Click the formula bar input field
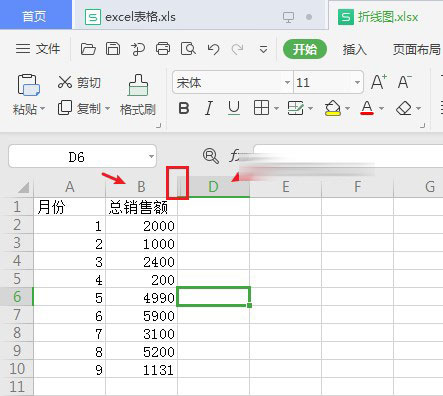The height and width of the screenshot is (396, 443). [348, 156]
